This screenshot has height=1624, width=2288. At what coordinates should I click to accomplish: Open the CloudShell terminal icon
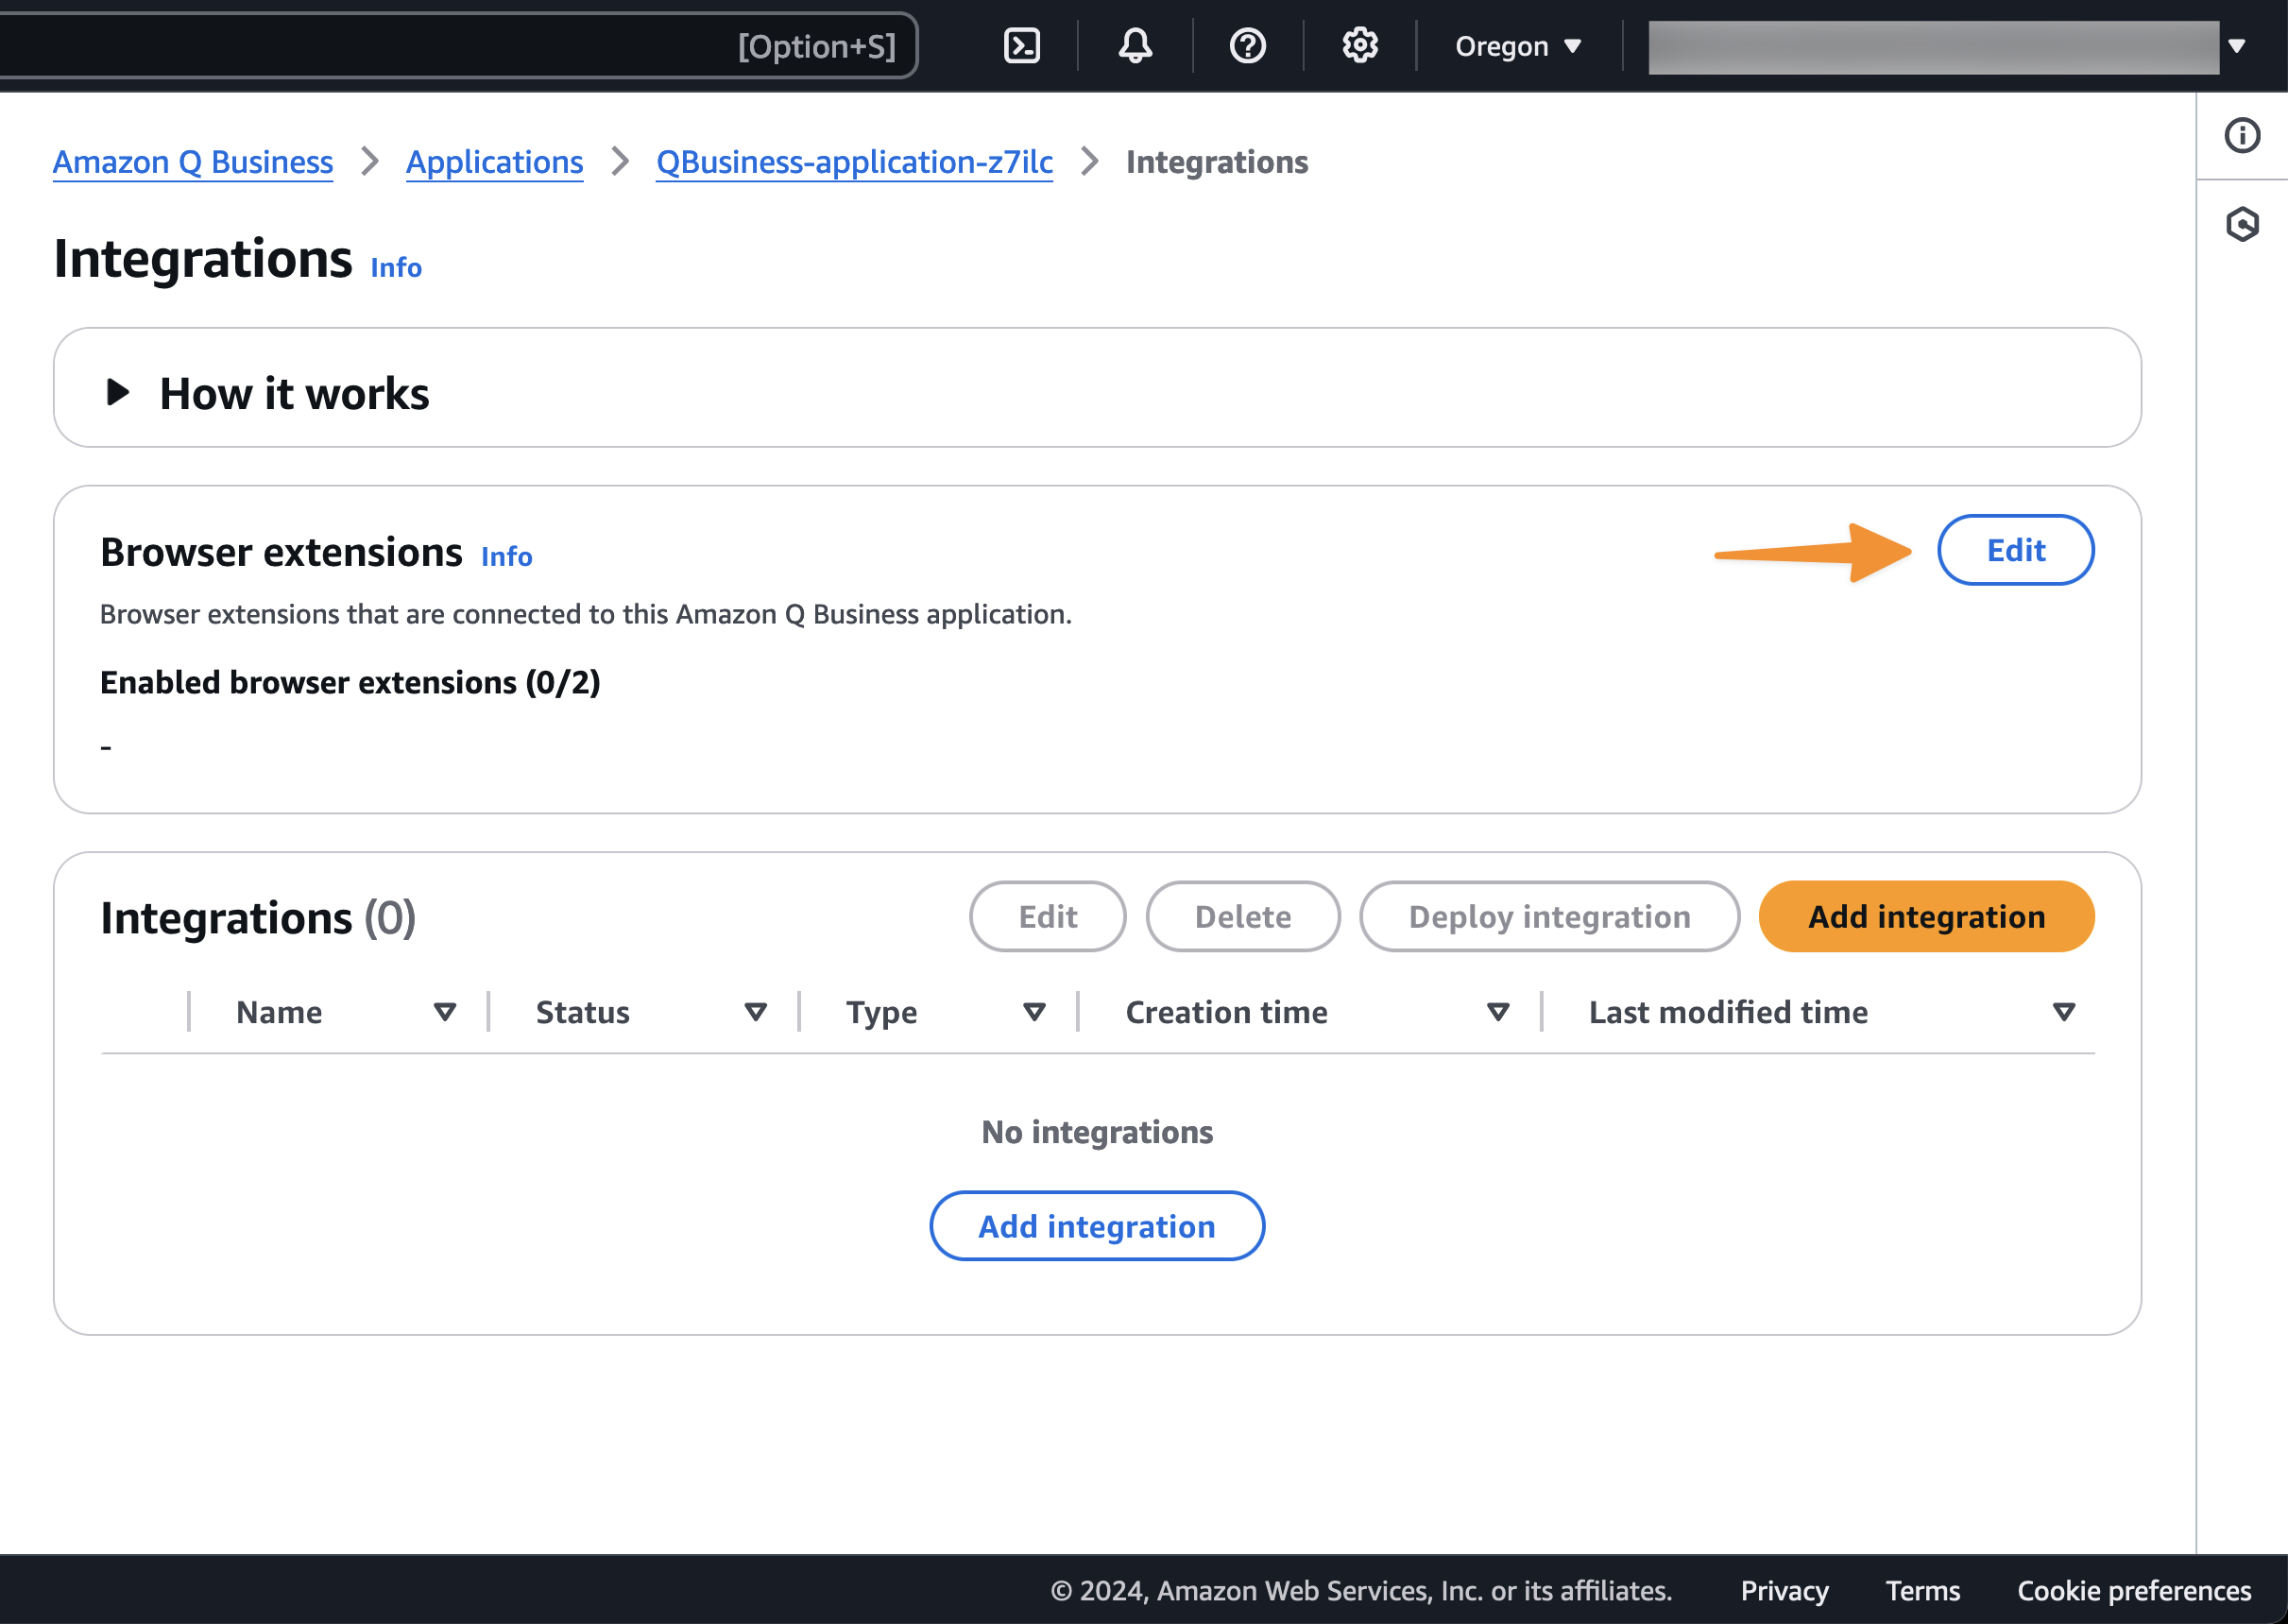click(1021, 46)
